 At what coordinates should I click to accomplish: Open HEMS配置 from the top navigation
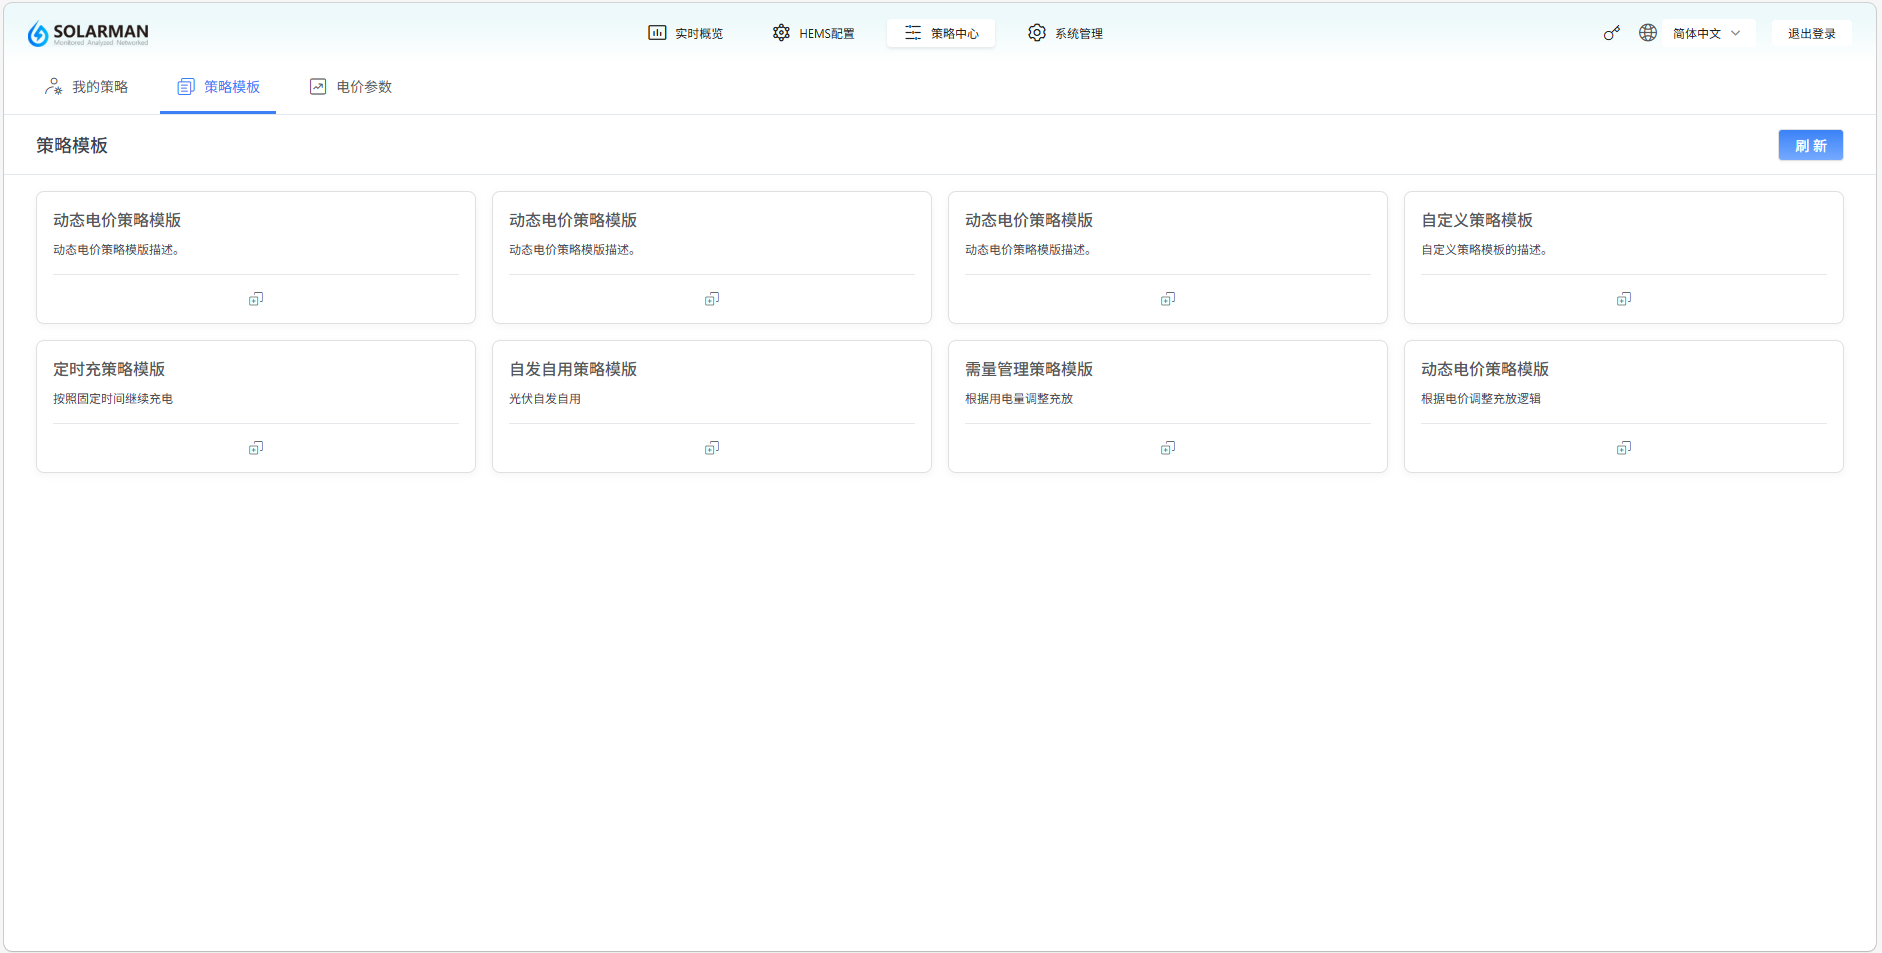(x=814, y=33)
